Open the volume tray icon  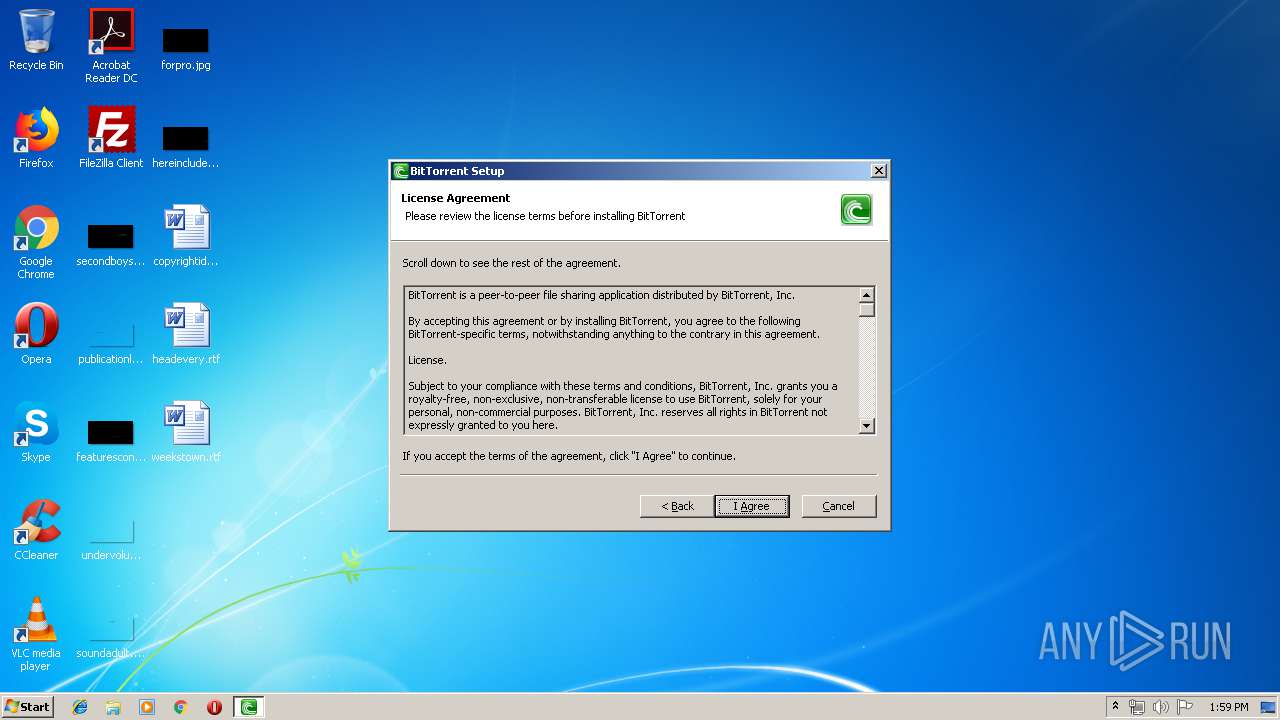(x=1160, y=707)
